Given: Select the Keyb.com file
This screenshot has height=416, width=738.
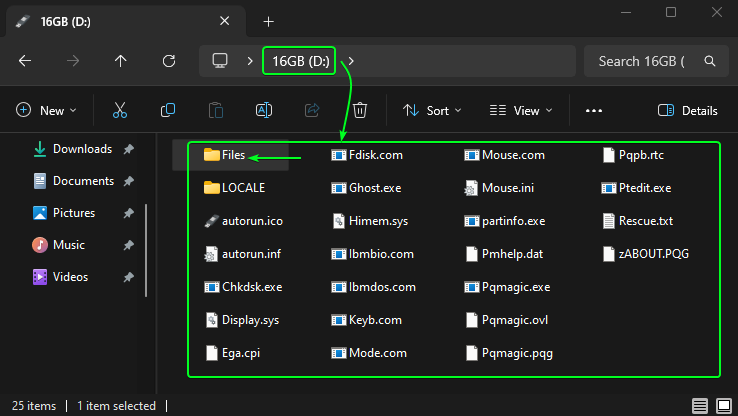Looking at the screenshot, I should 367,320.
